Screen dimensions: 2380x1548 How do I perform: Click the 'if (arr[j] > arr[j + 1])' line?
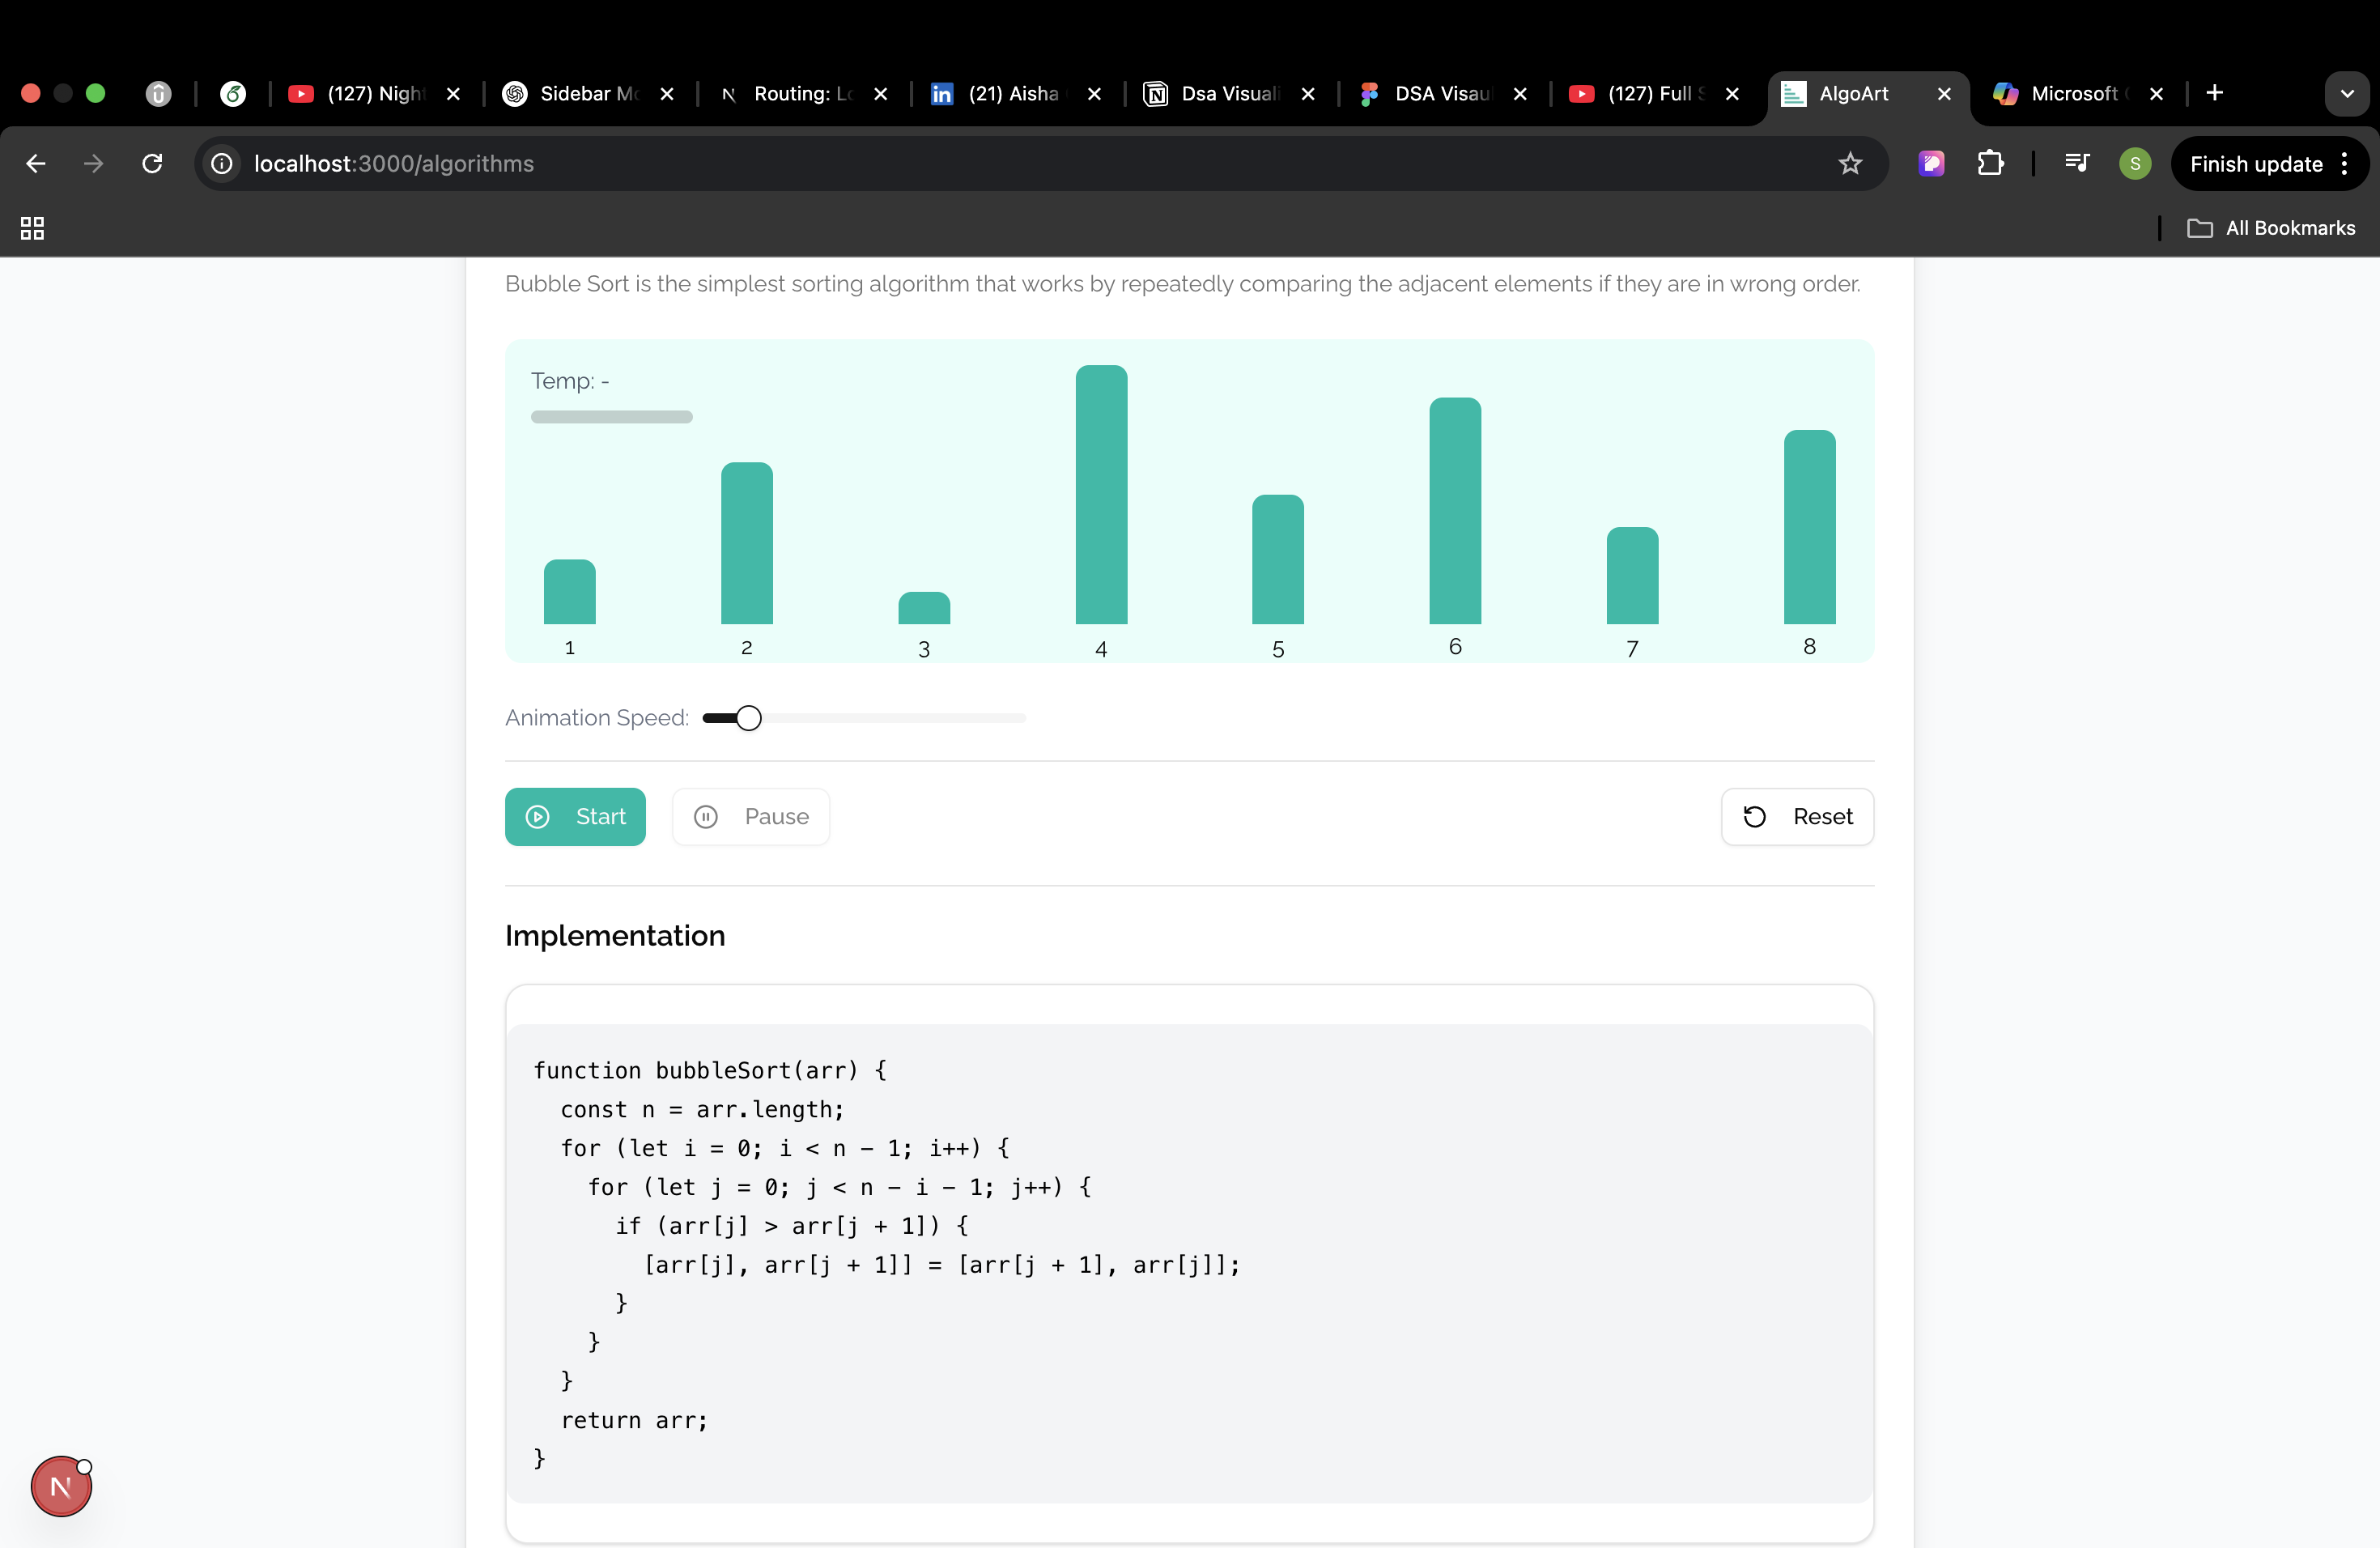(792, 1226)
